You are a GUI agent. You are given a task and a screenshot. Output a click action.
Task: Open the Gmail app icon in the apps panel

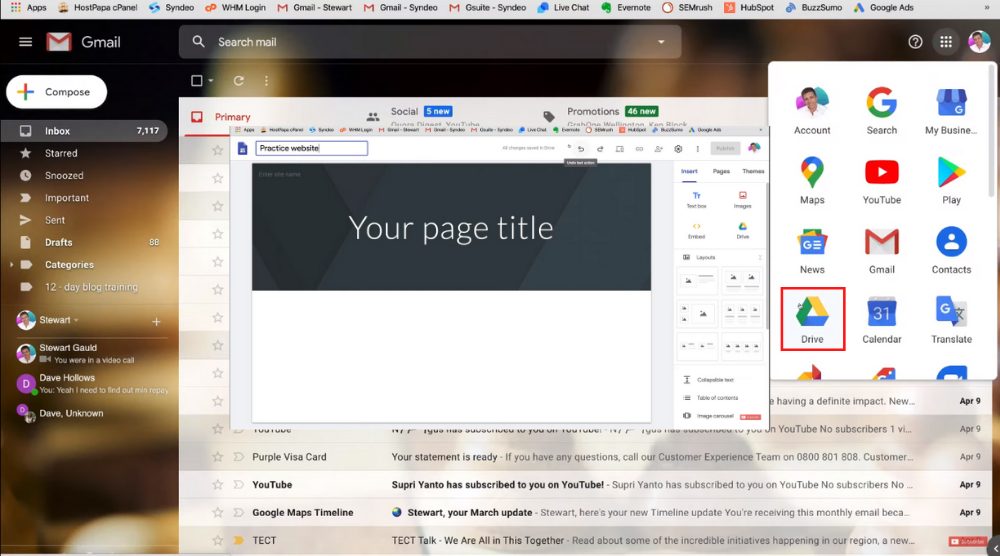(881, 250)
